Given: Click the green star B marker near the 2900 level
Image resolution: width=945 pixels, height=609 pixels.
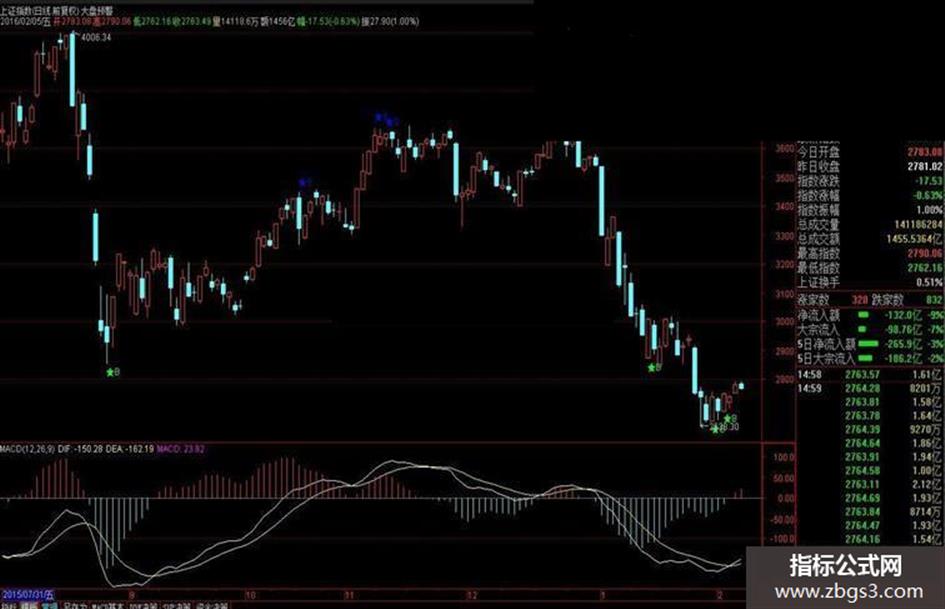Looking at the screenshot, I should tap(655, 367).
